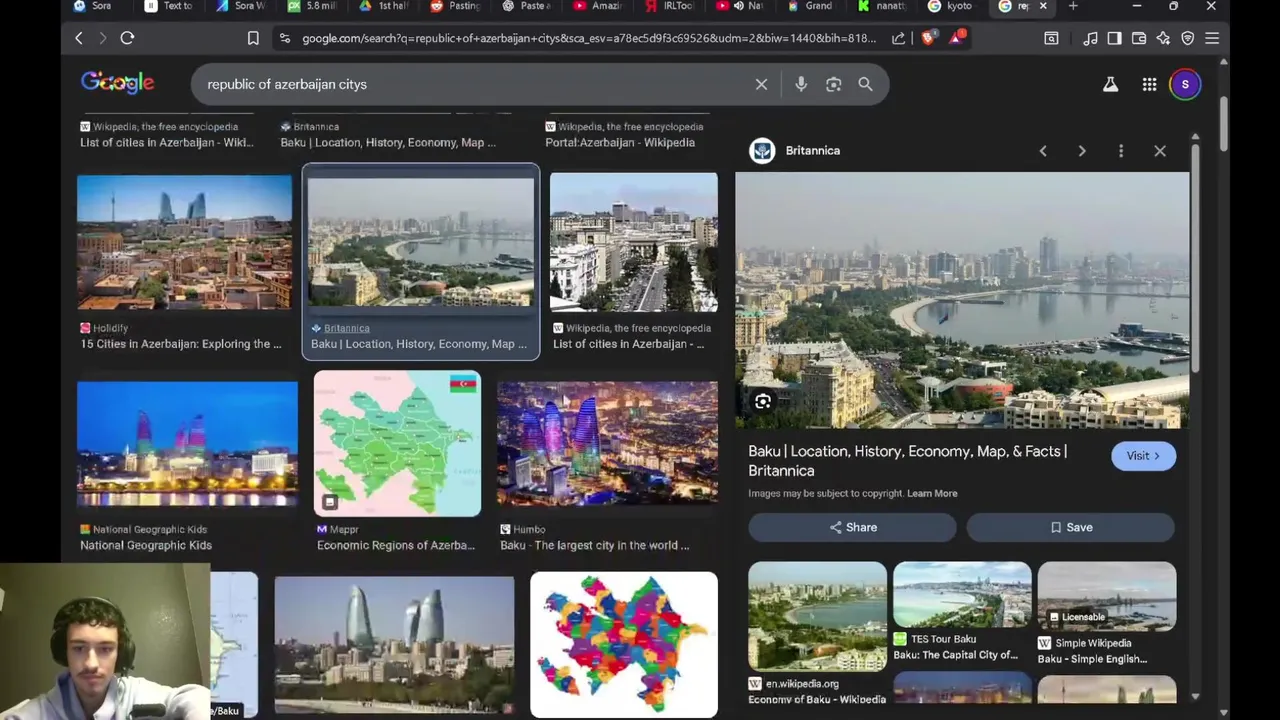Open National Geographic Kids night skyline thumbnail
This screenshot has height=720, width=1280.
(187, 444)
